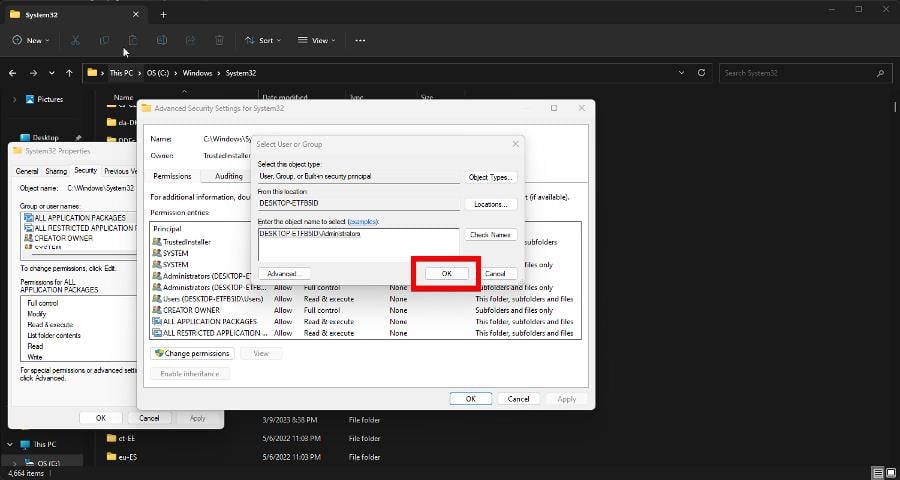
Task: Sort by the Name column header
Action: click(x=123, y=97)
